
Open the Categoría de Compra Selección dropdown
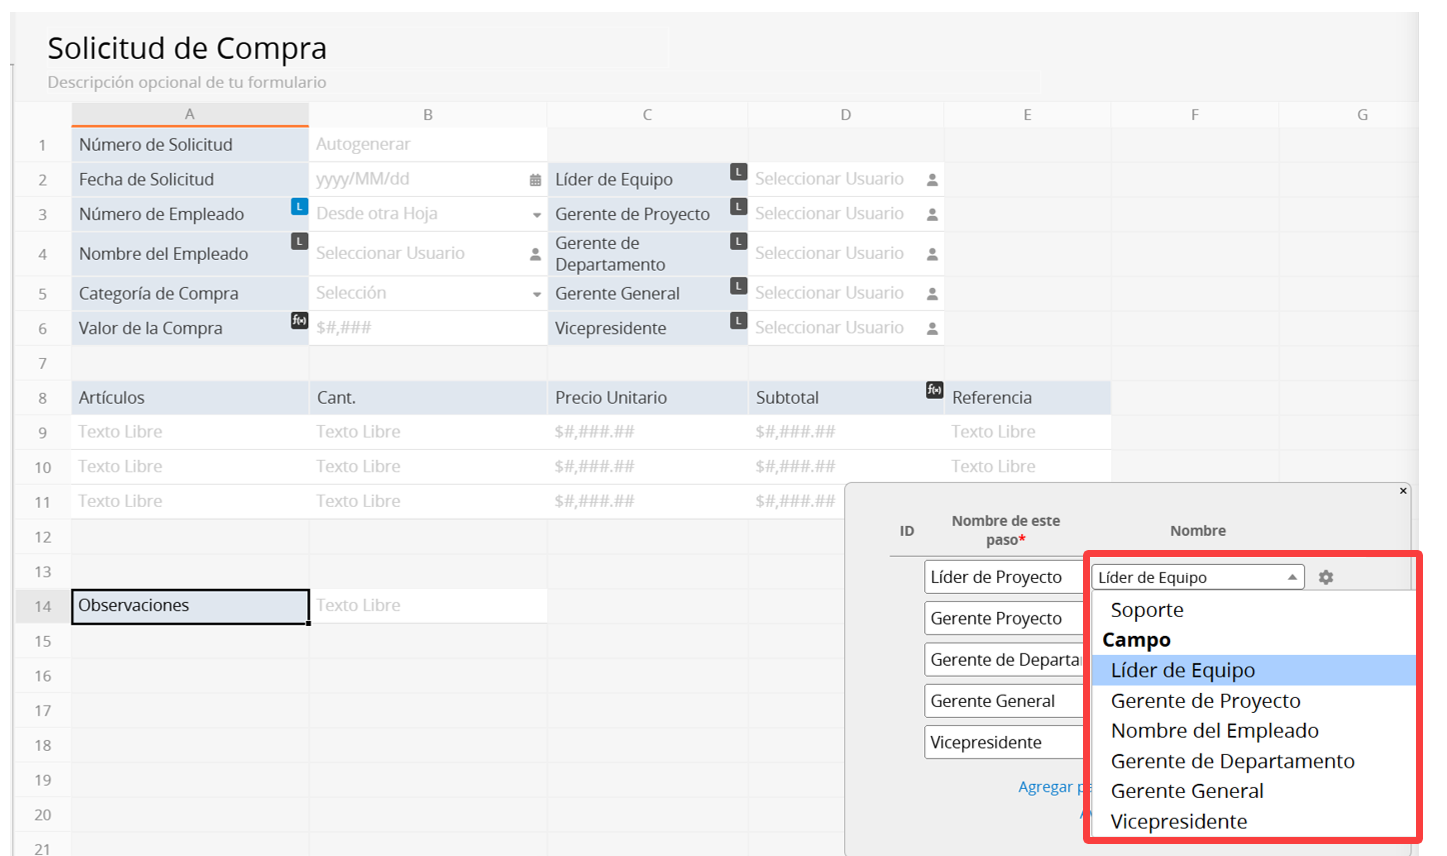point(537,294)
